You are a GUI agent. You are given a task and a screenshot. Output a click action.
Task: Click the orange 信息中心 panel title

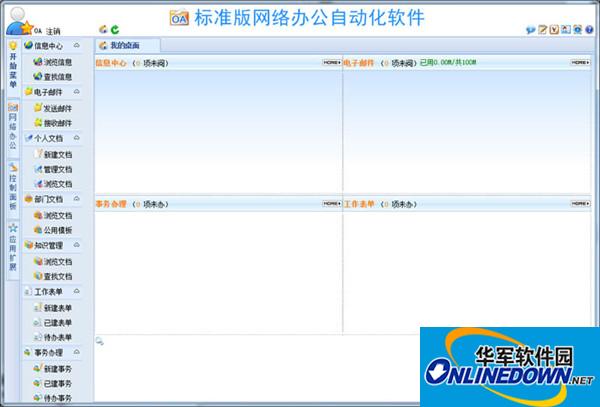[111, 63]
